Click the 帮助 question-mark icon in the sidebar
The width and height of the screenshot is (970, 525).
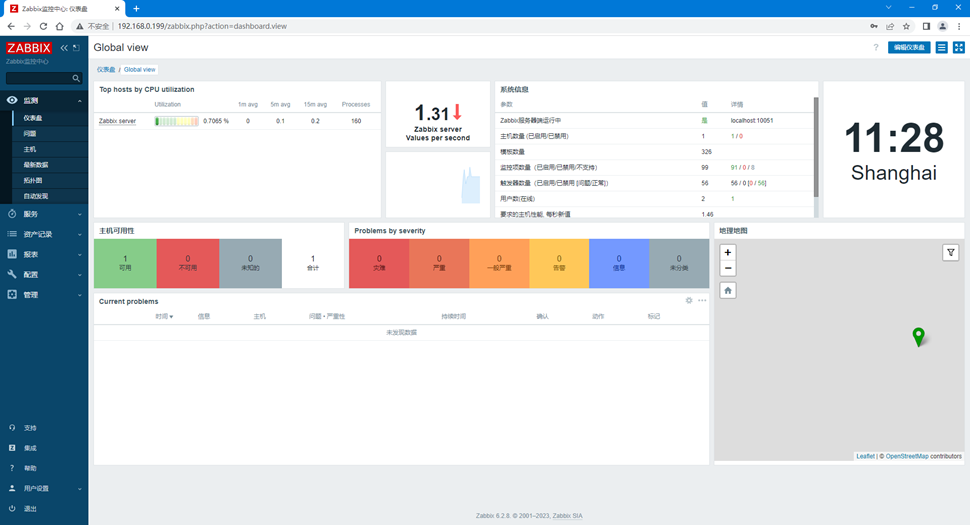tap(12, 468)
